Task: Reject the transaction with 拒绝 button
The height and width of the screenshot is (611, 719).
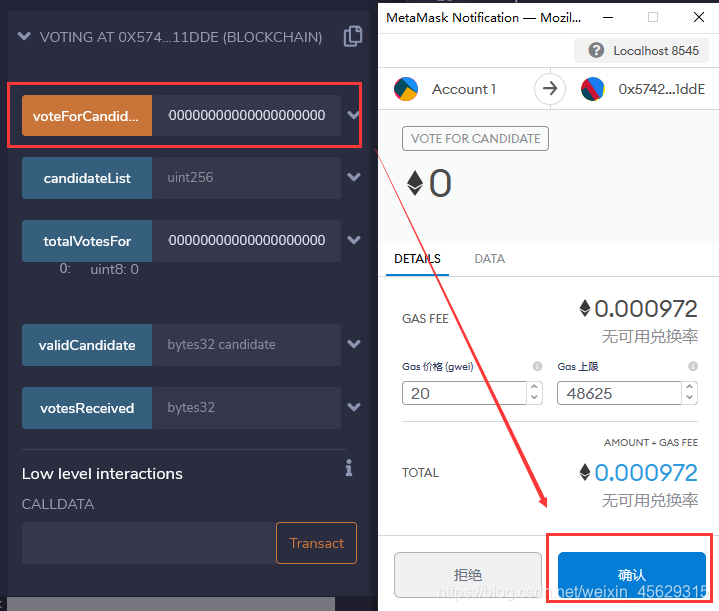Action: (x=468, y=575)
